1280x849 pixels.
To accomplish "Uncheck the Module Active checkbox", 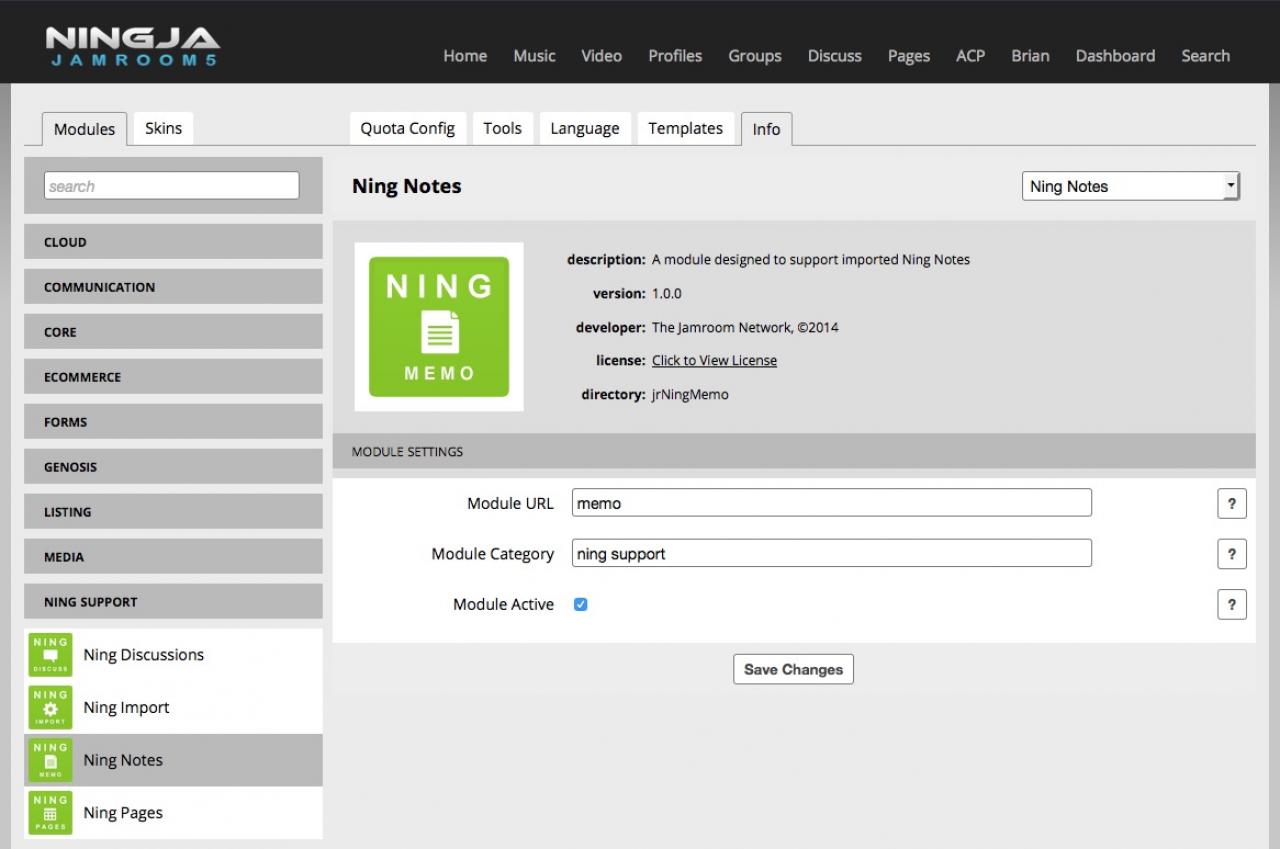I will click(581, 604).
